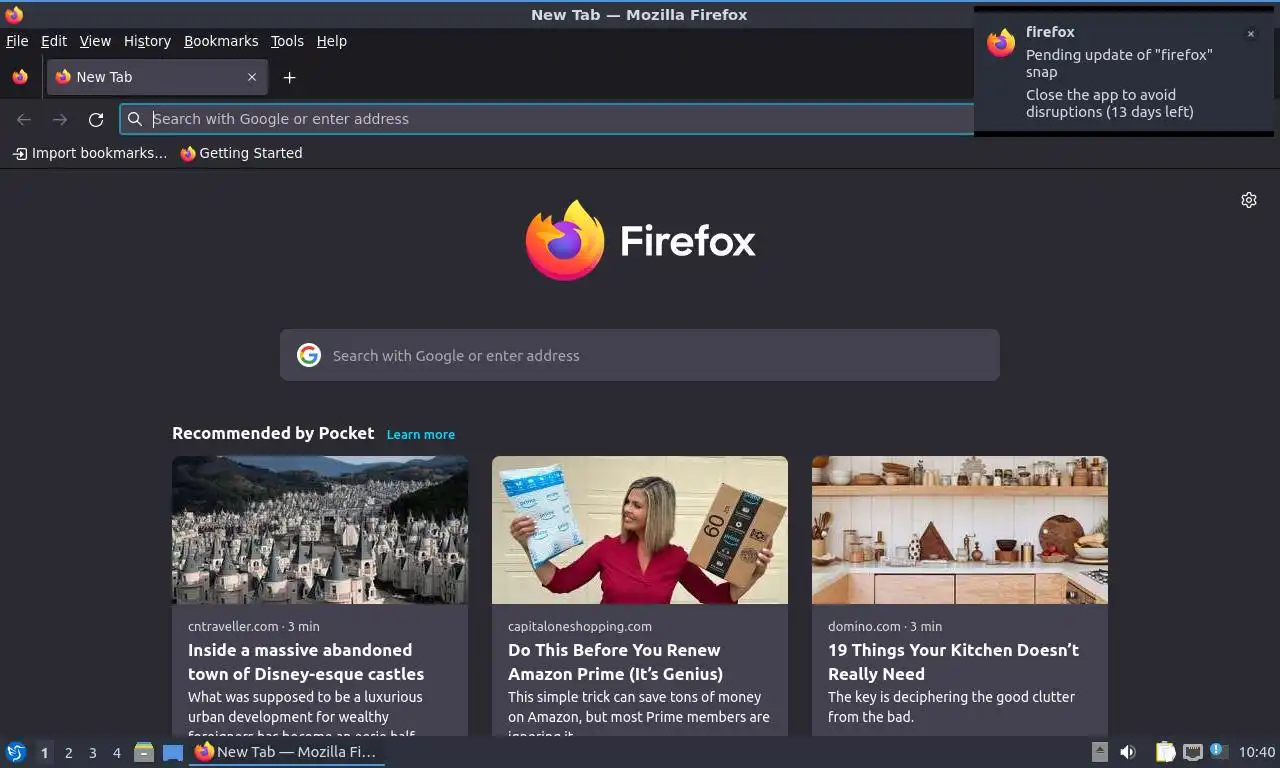1280x768 pixels.
Task: Close the New Tab tab
Action: coord(252,77)
